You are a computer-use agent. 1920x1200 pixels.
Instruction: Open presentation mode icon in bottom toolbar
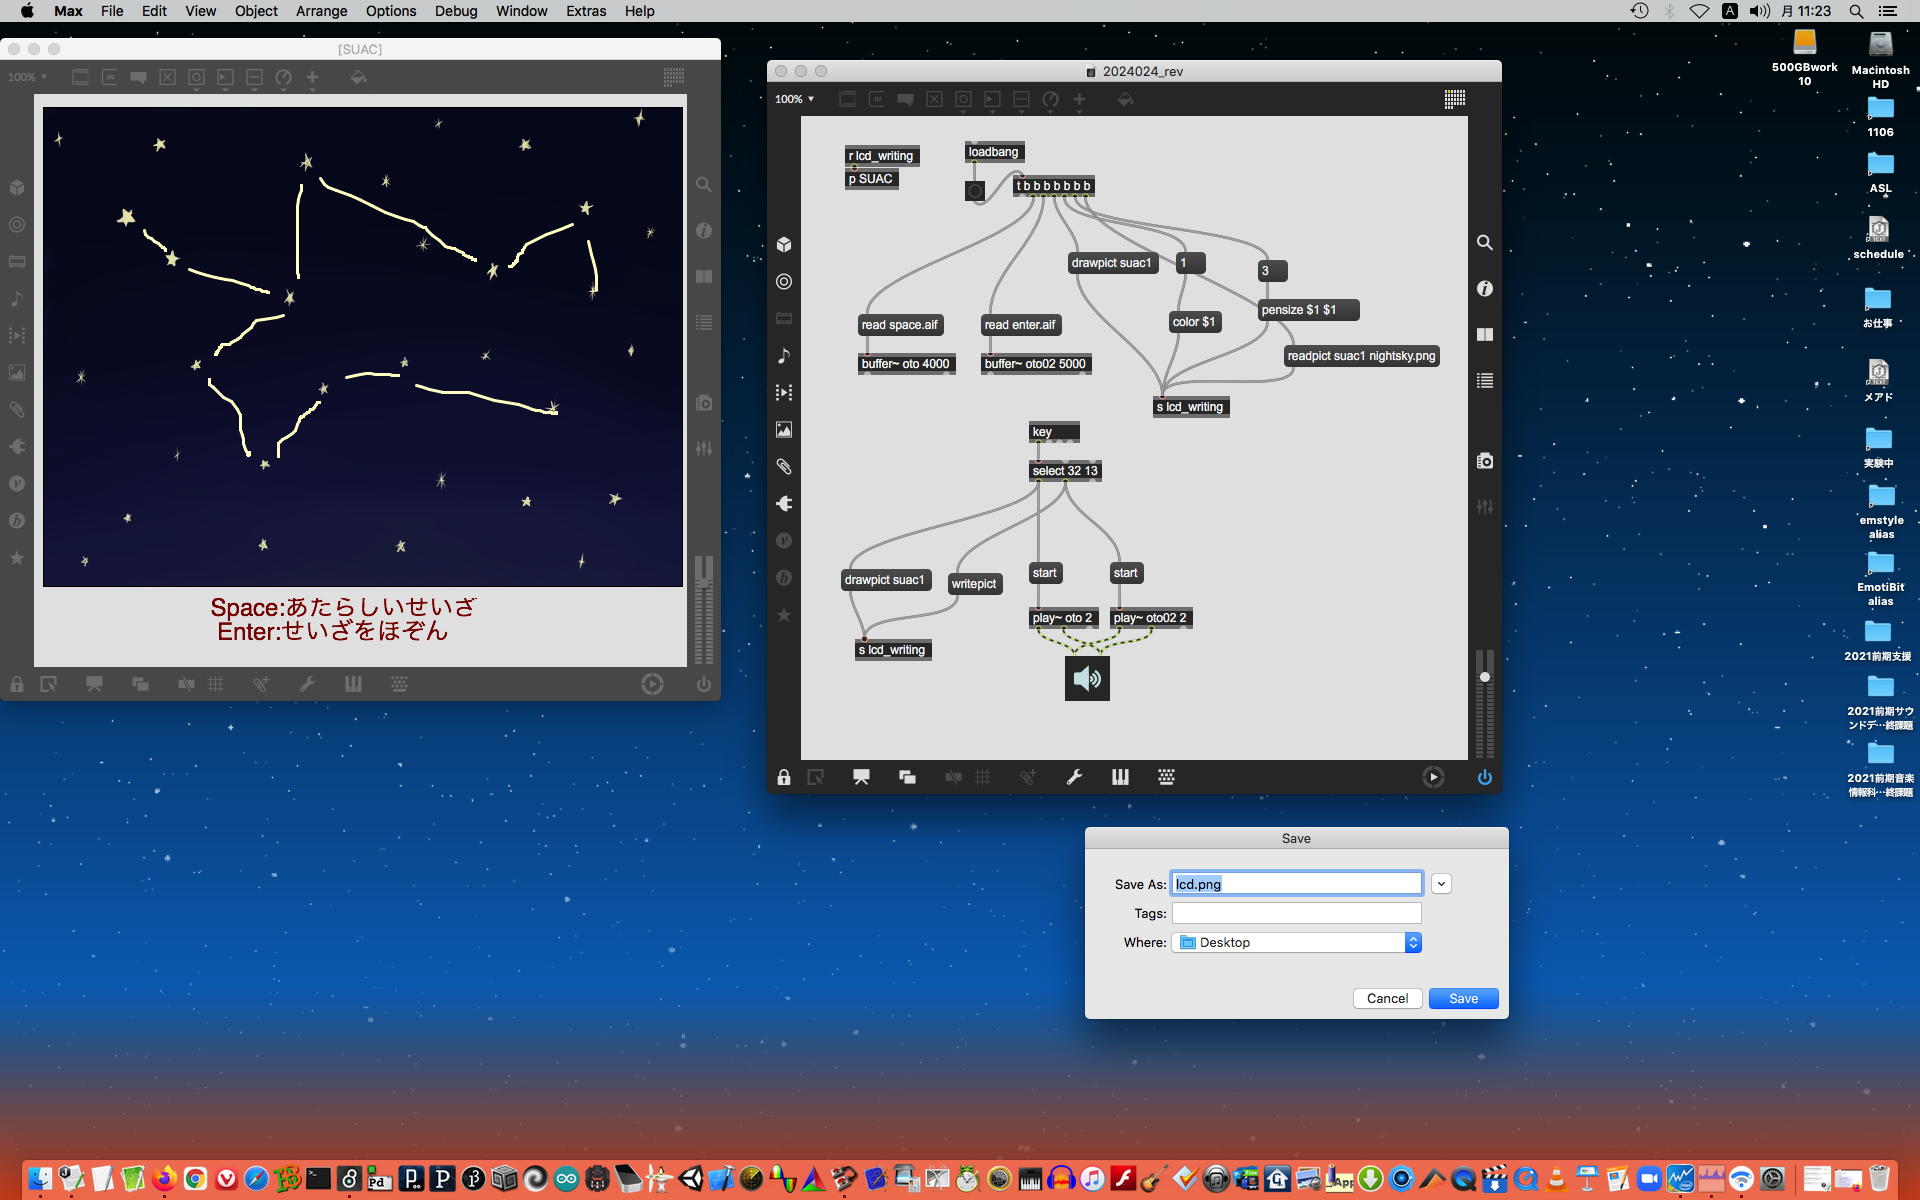click(x=861, y=778)
